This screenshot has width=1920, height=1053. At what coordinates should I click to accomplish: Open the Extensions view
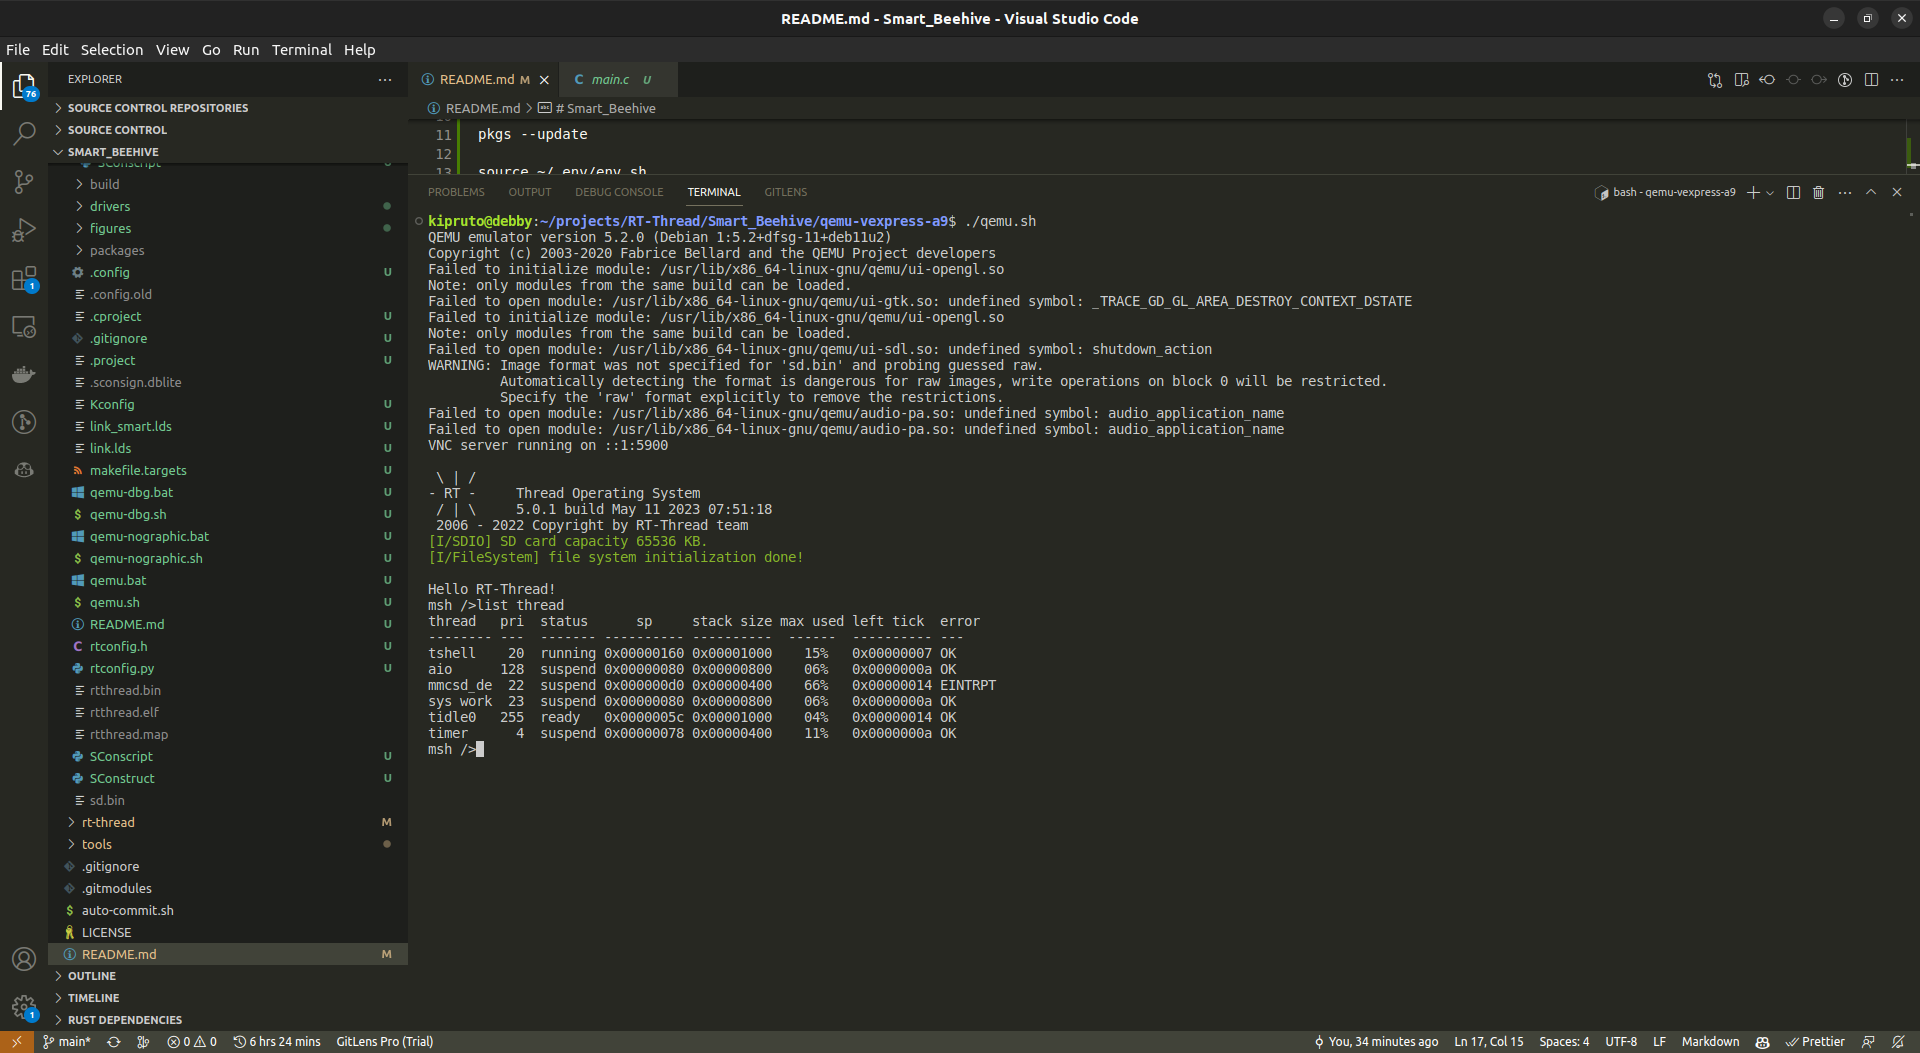click(24, 278)
